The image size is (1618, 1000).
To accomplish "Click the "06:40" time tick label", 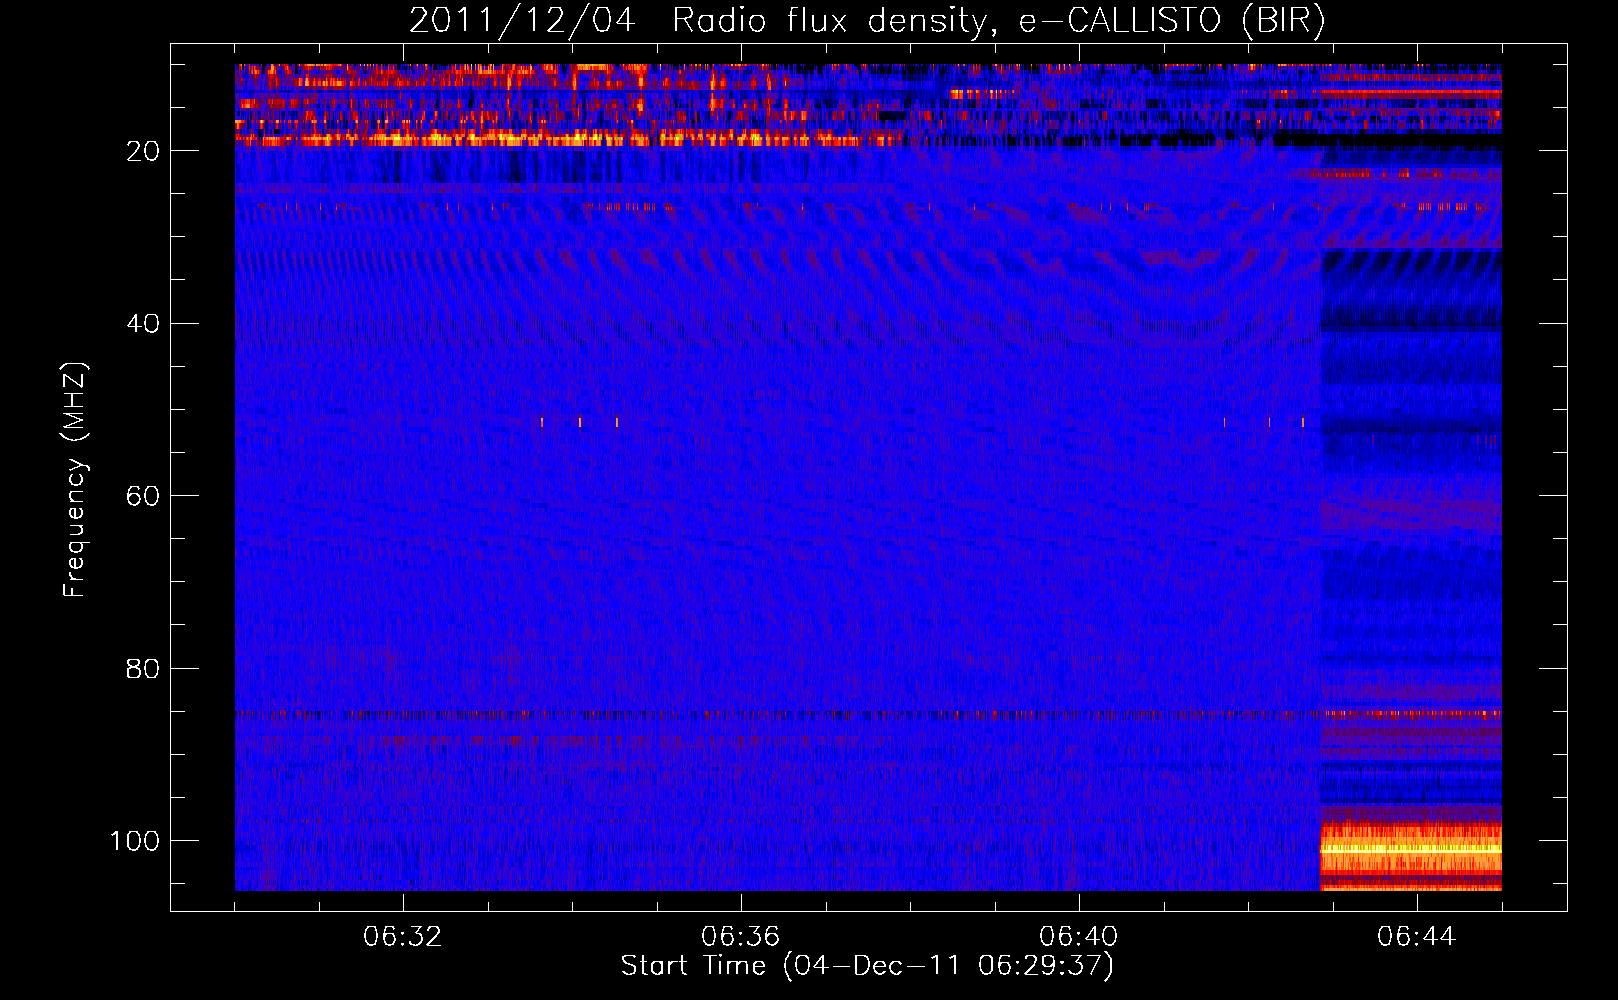I will click(1078, 937).
